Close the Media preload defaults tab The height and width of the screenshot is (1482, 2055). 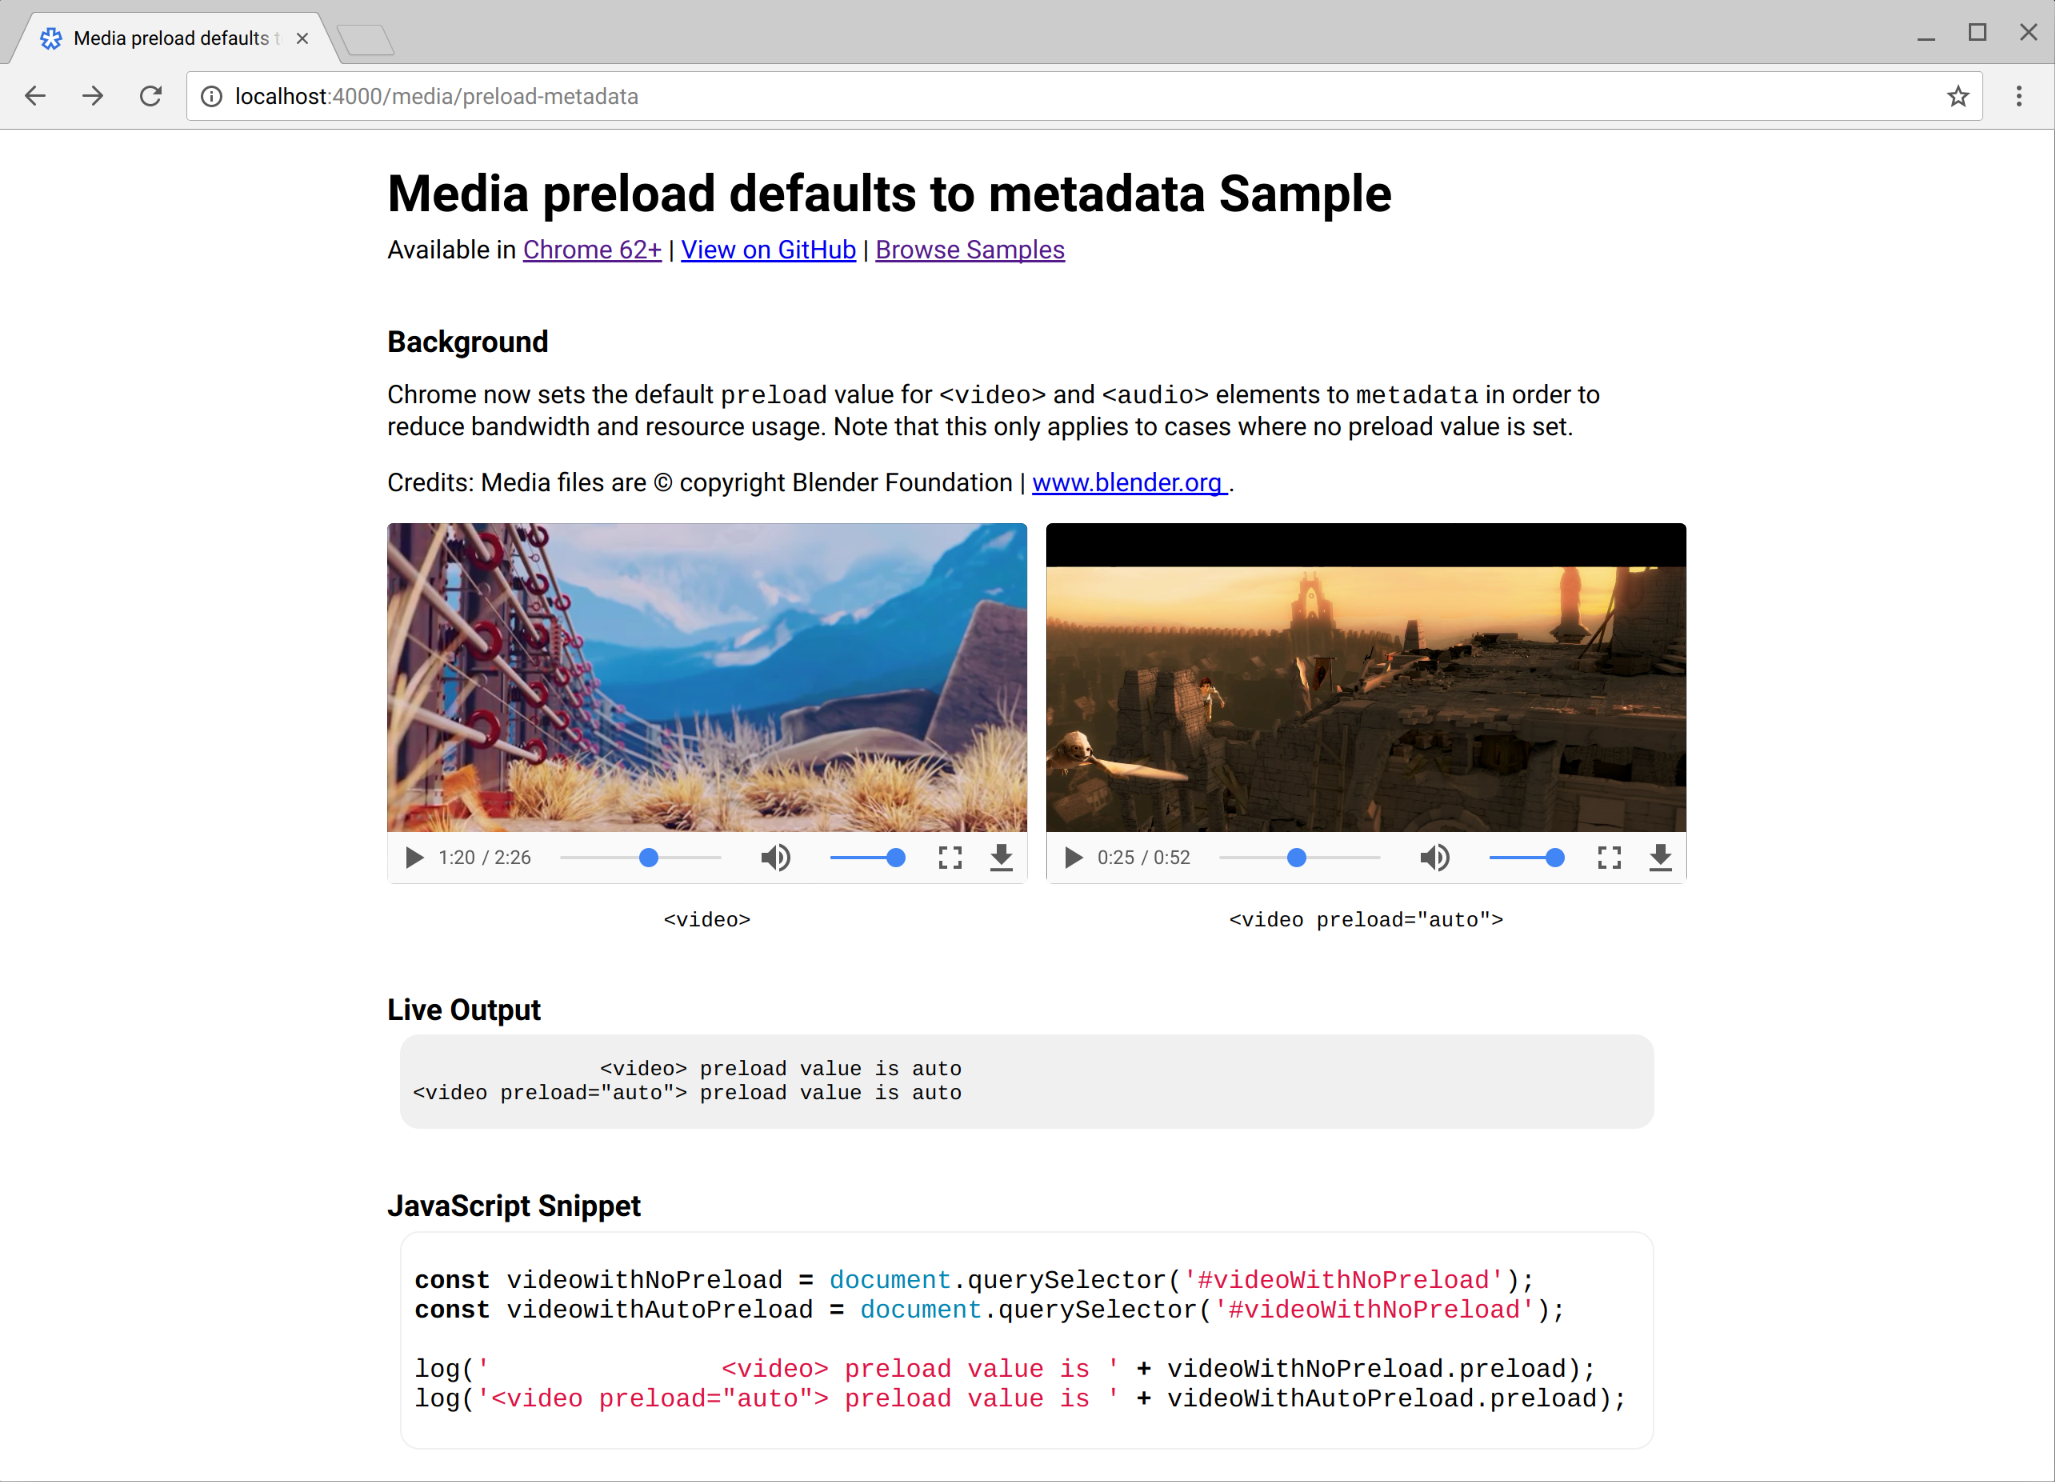(x=302, y=38)
